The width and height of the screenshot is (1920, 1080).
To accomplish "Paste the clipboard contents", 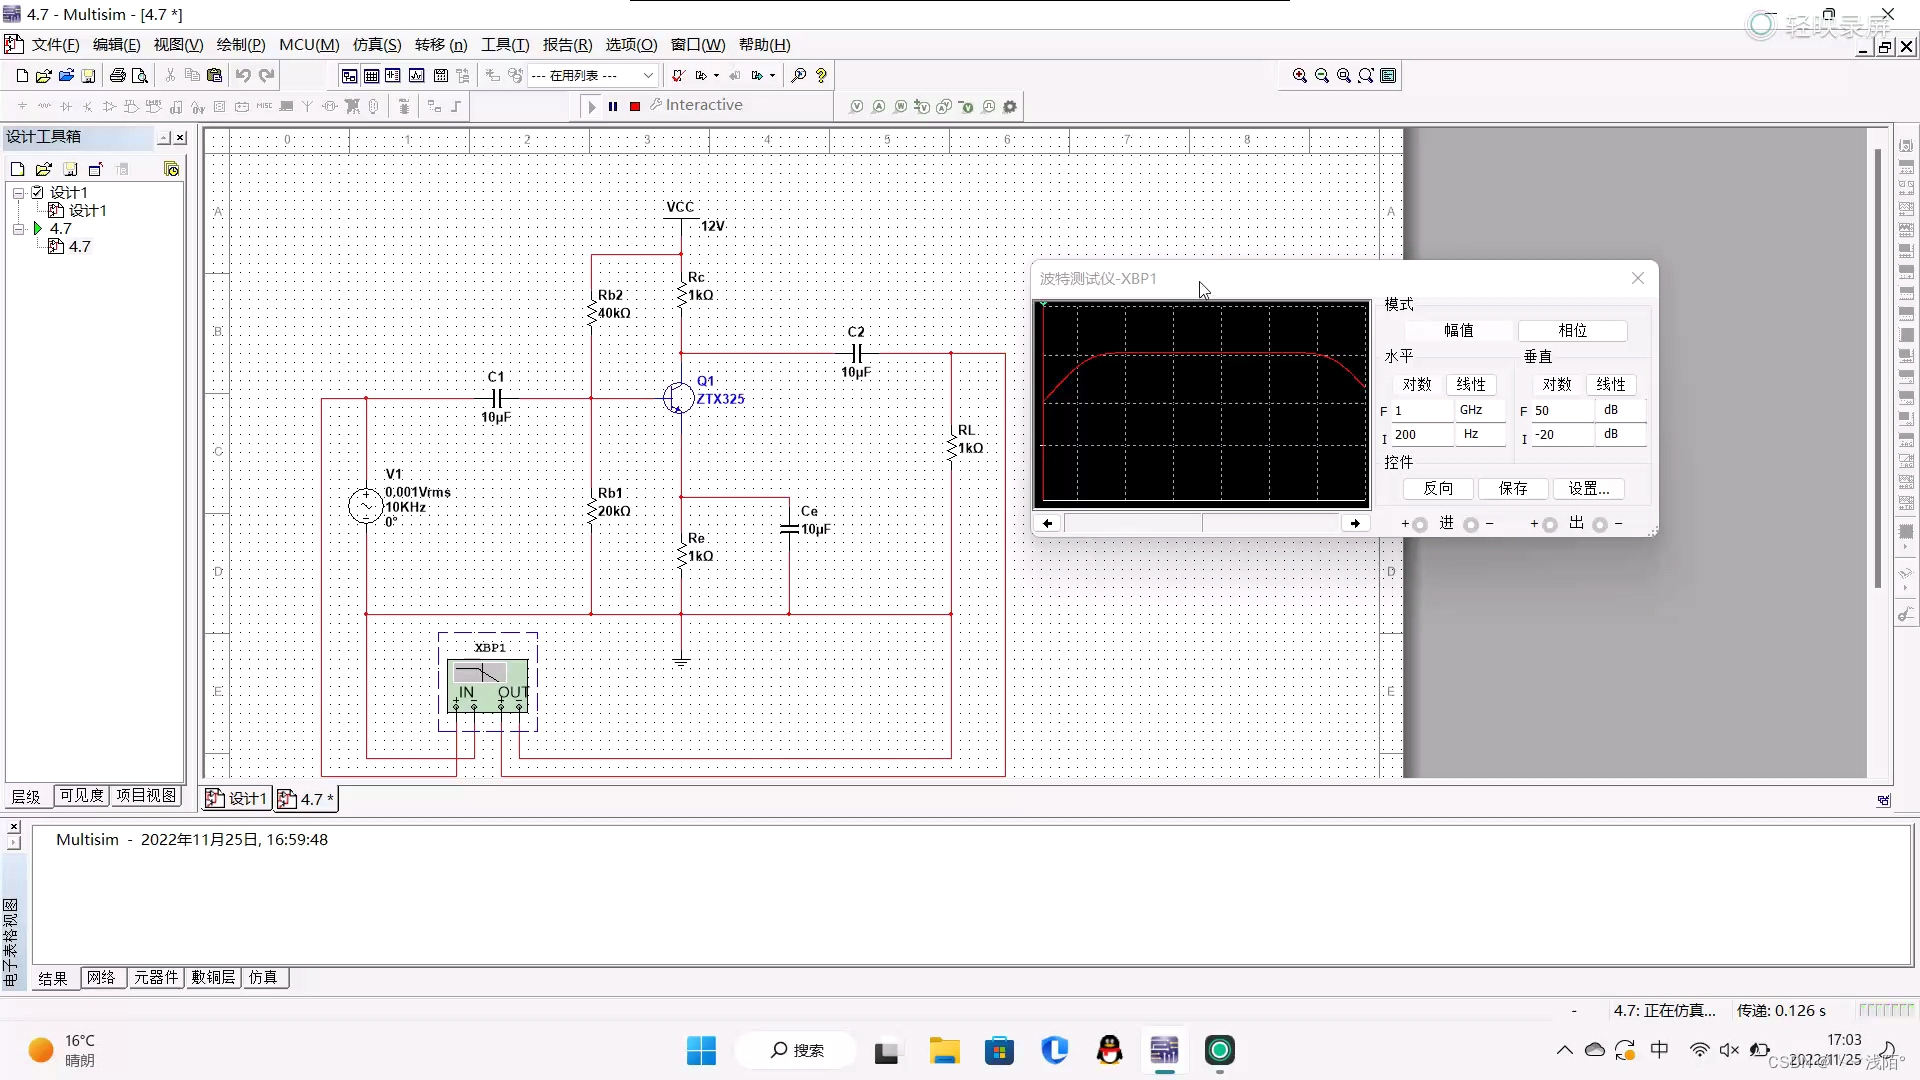I will [x=215, y=75].
